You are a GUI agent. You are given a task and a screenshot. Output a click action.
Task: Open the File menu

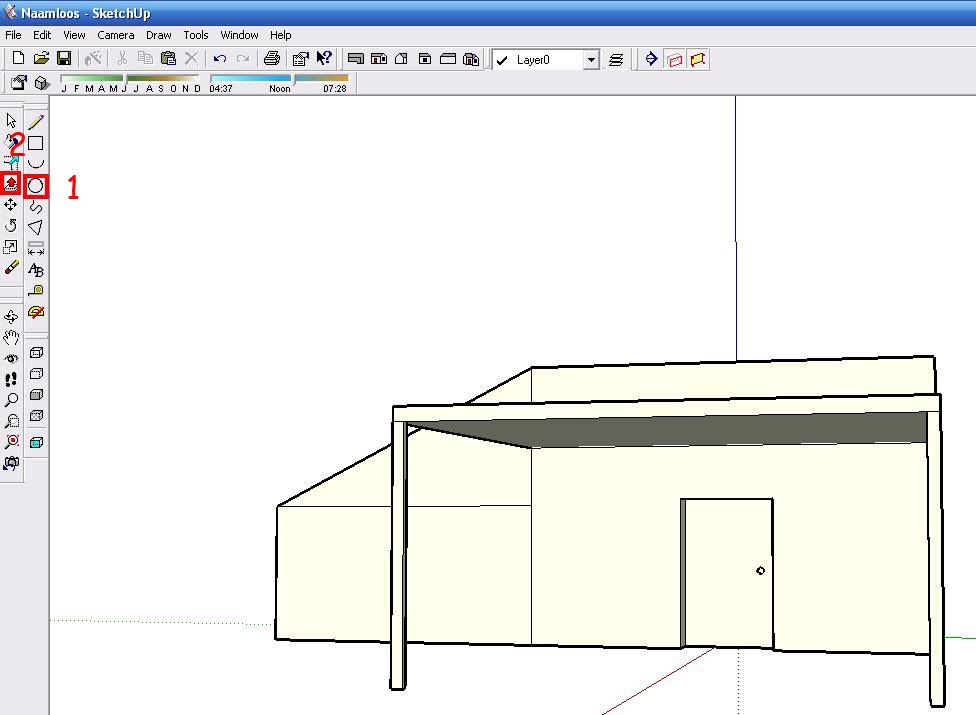coord(13,35)
